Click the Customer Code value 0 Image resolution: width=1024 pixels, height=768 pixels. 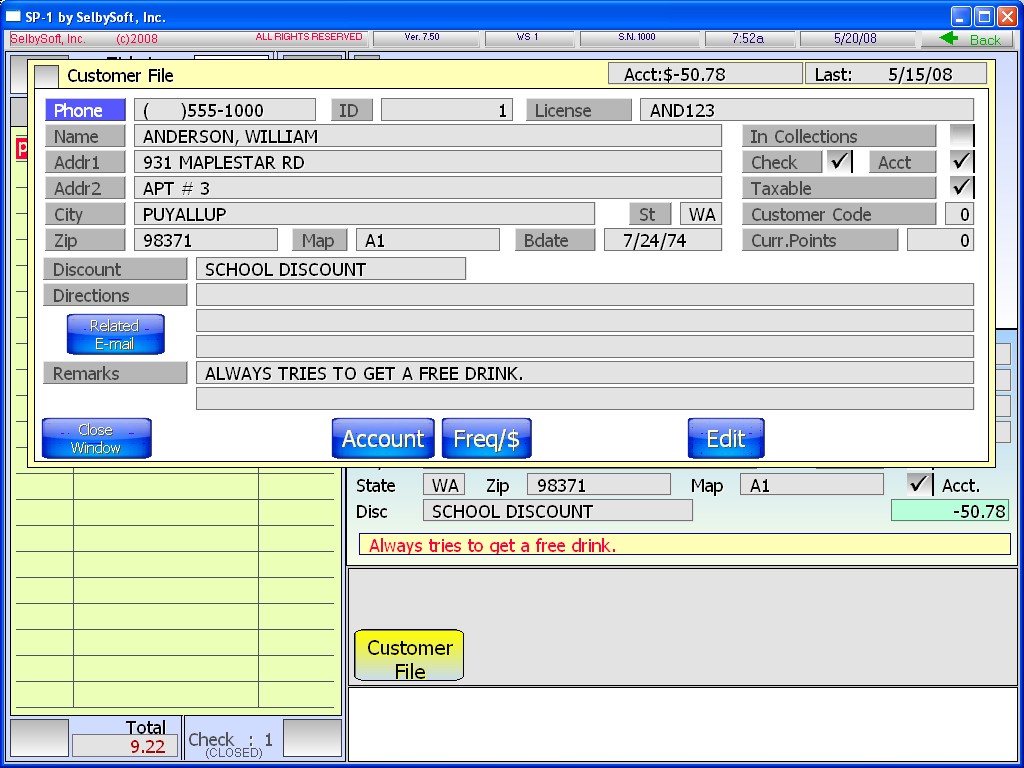click(x=959, y=214)
